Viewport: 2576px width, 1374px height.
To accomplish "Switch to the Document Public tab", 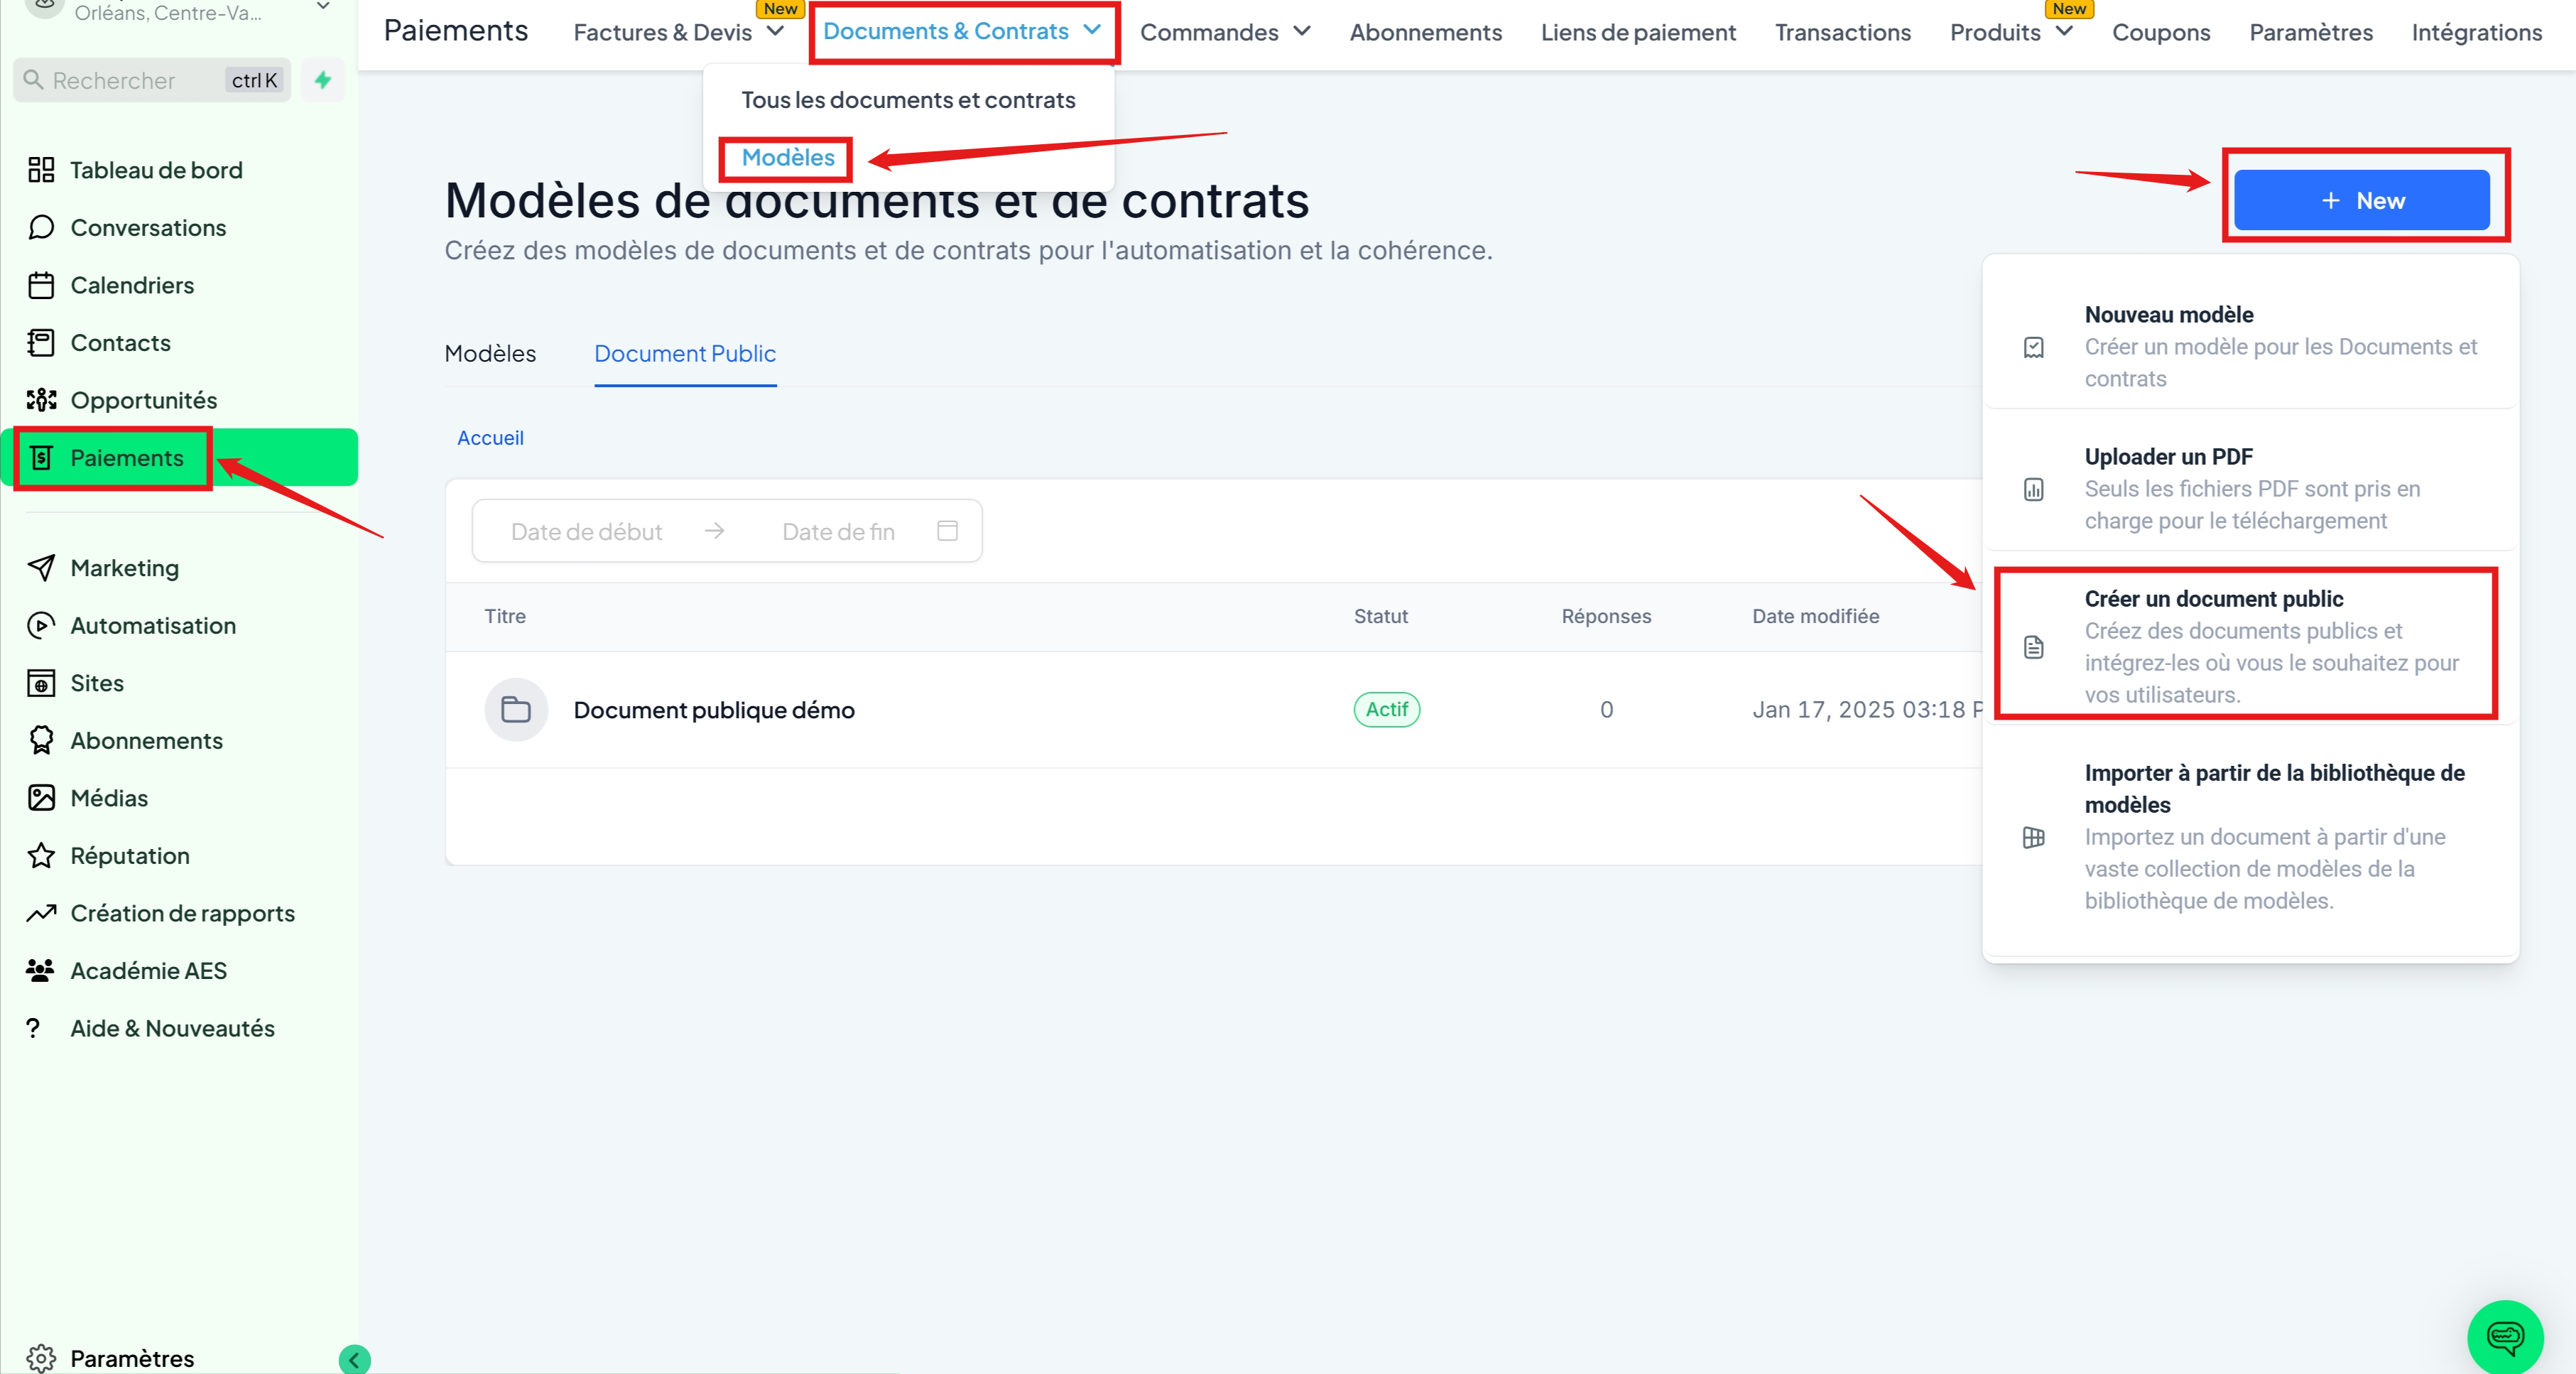I will point(685,354).
